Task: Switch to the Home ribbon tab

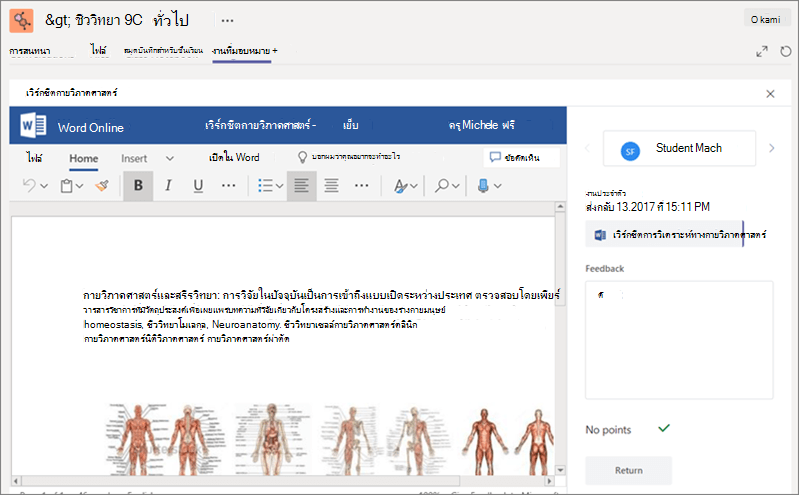Action: point(84,159)
